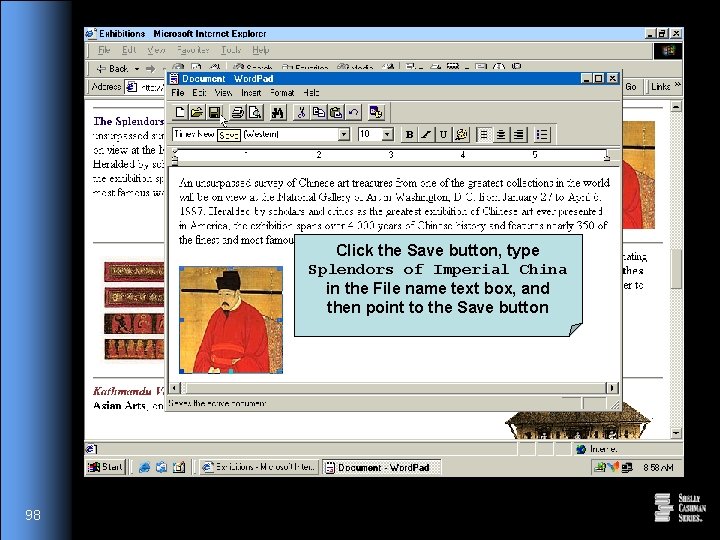Click Internet Explorer scrollbar up arrow
This screenshot has width=720, height=540.
676,107
